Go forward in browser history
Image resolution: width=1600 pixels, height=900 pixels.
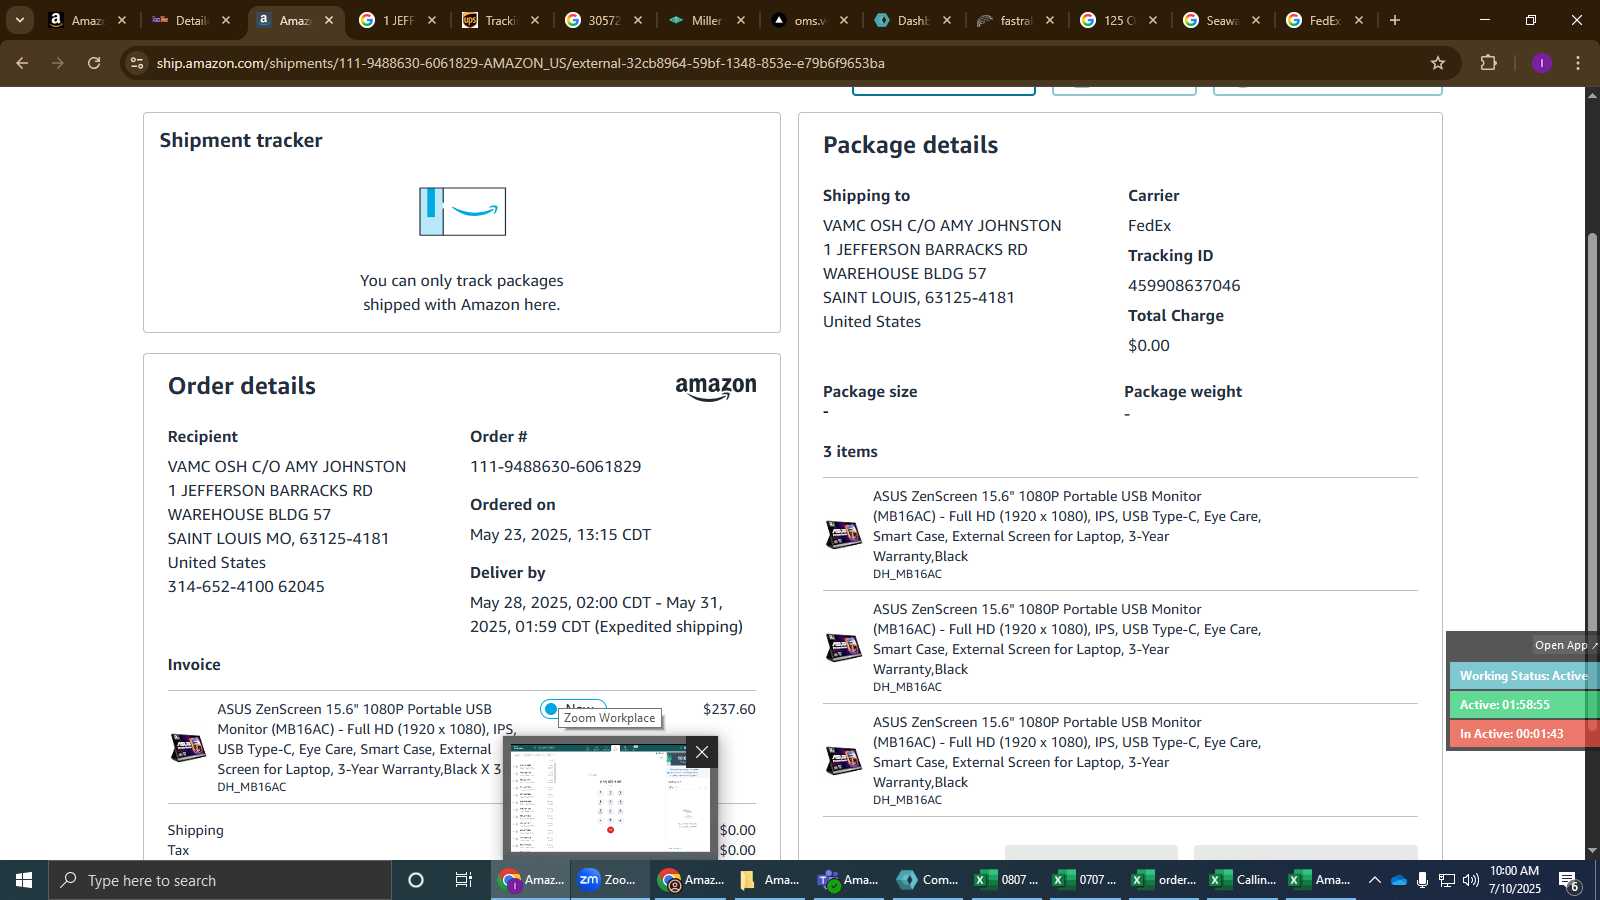click(58, 63)
